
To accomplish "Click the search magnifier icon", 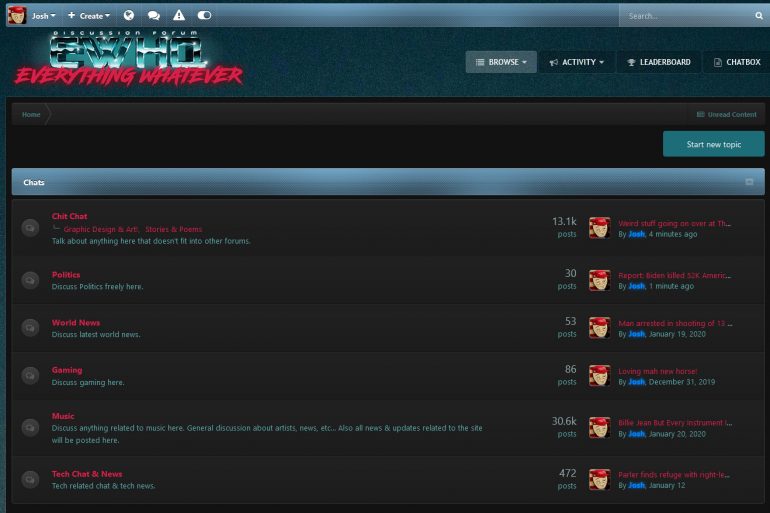I will point(759,16).
